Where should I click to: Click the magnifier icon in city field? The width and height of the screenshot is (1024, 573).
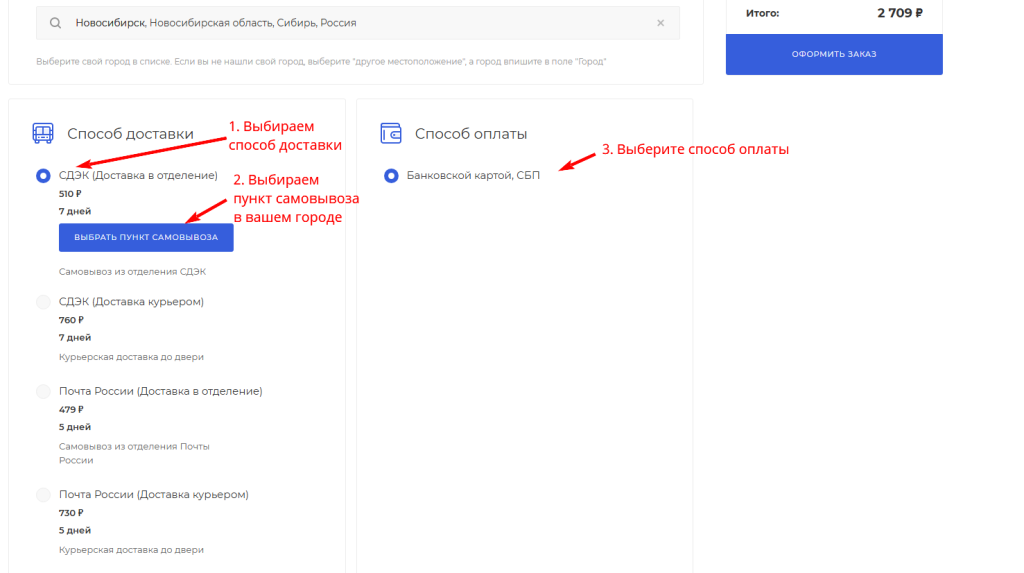54,23
